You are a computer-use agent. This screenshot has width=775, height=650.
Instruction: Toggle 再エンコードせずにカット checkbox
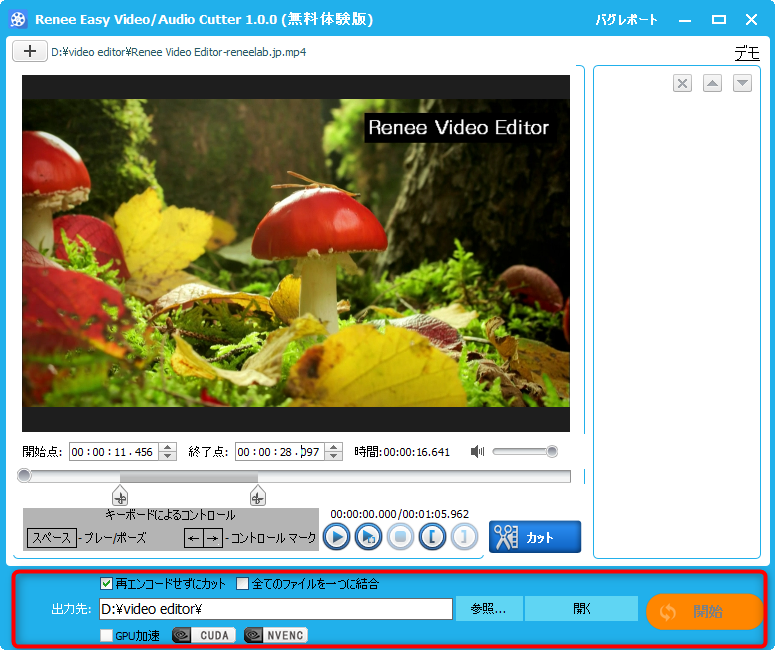(x=106, y=584)
